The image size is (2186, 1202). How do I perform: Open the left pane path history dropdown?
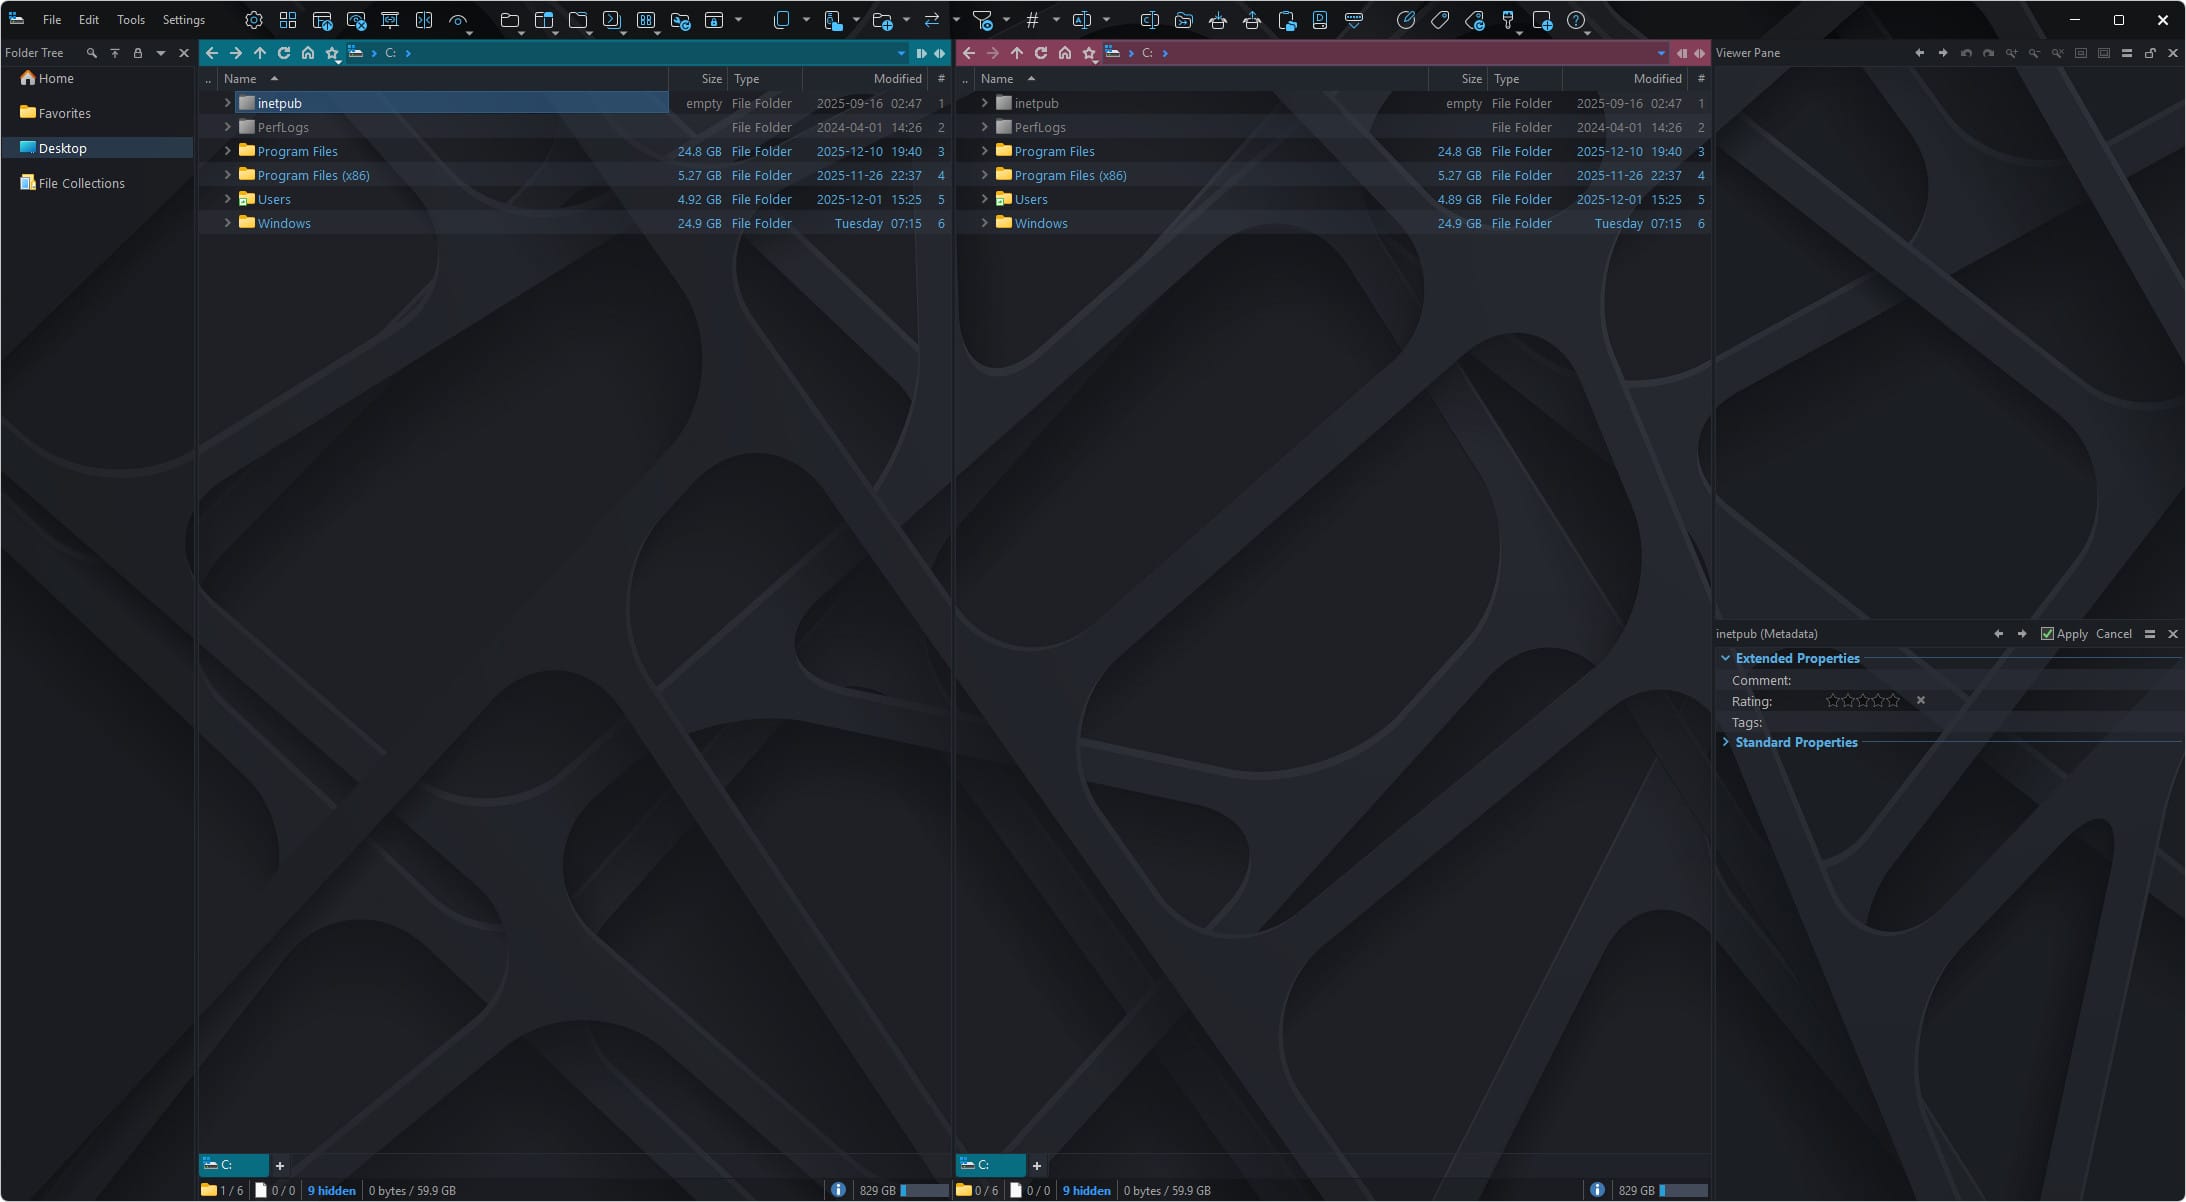coord(901,53)
